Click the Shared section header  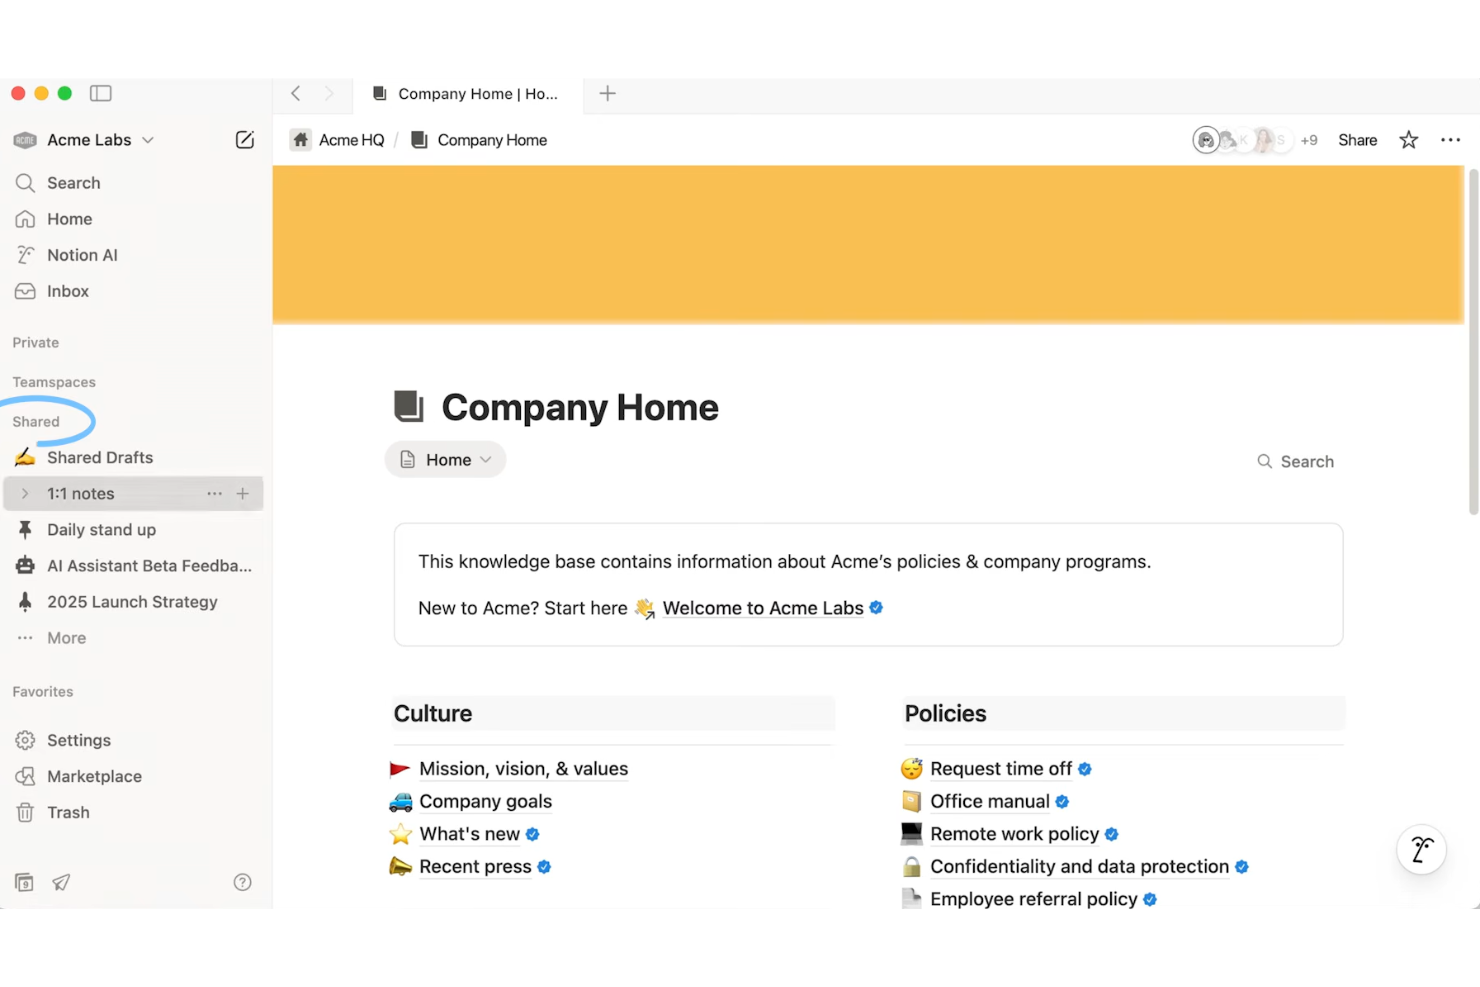point(36,422)
